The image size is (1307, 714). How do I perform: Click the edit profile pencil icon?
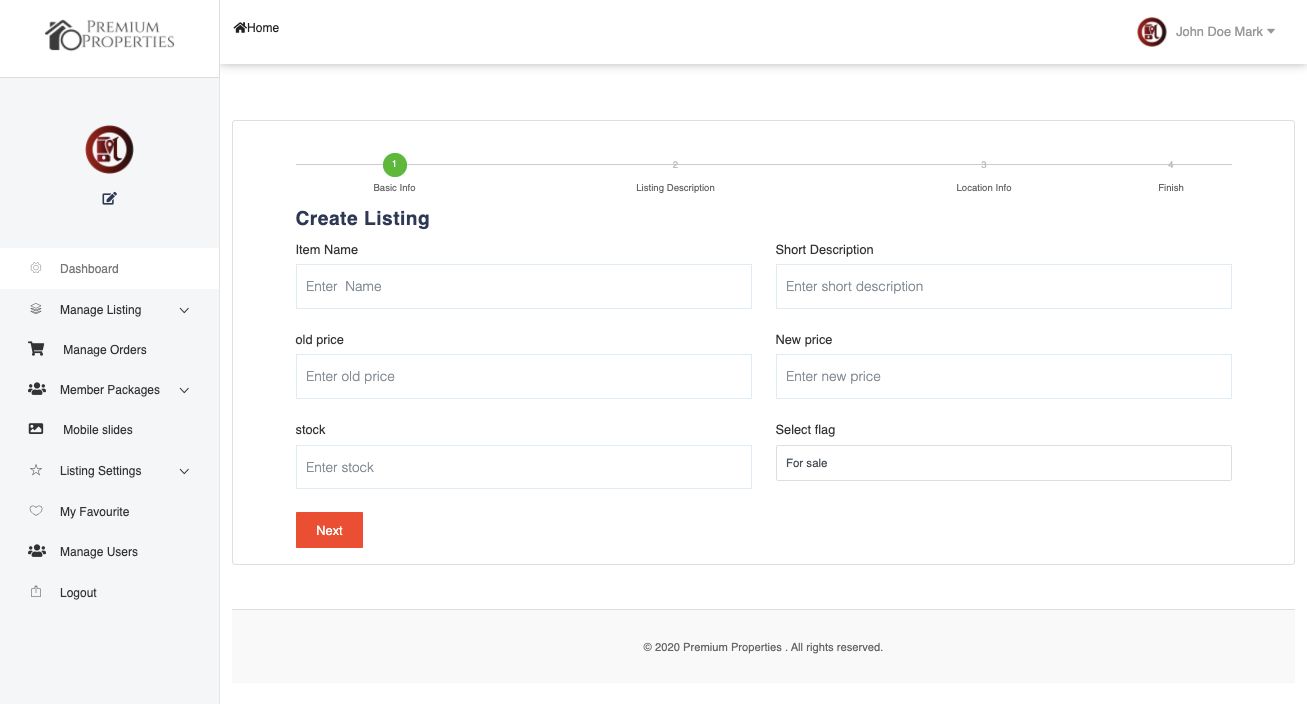point(109,198)
